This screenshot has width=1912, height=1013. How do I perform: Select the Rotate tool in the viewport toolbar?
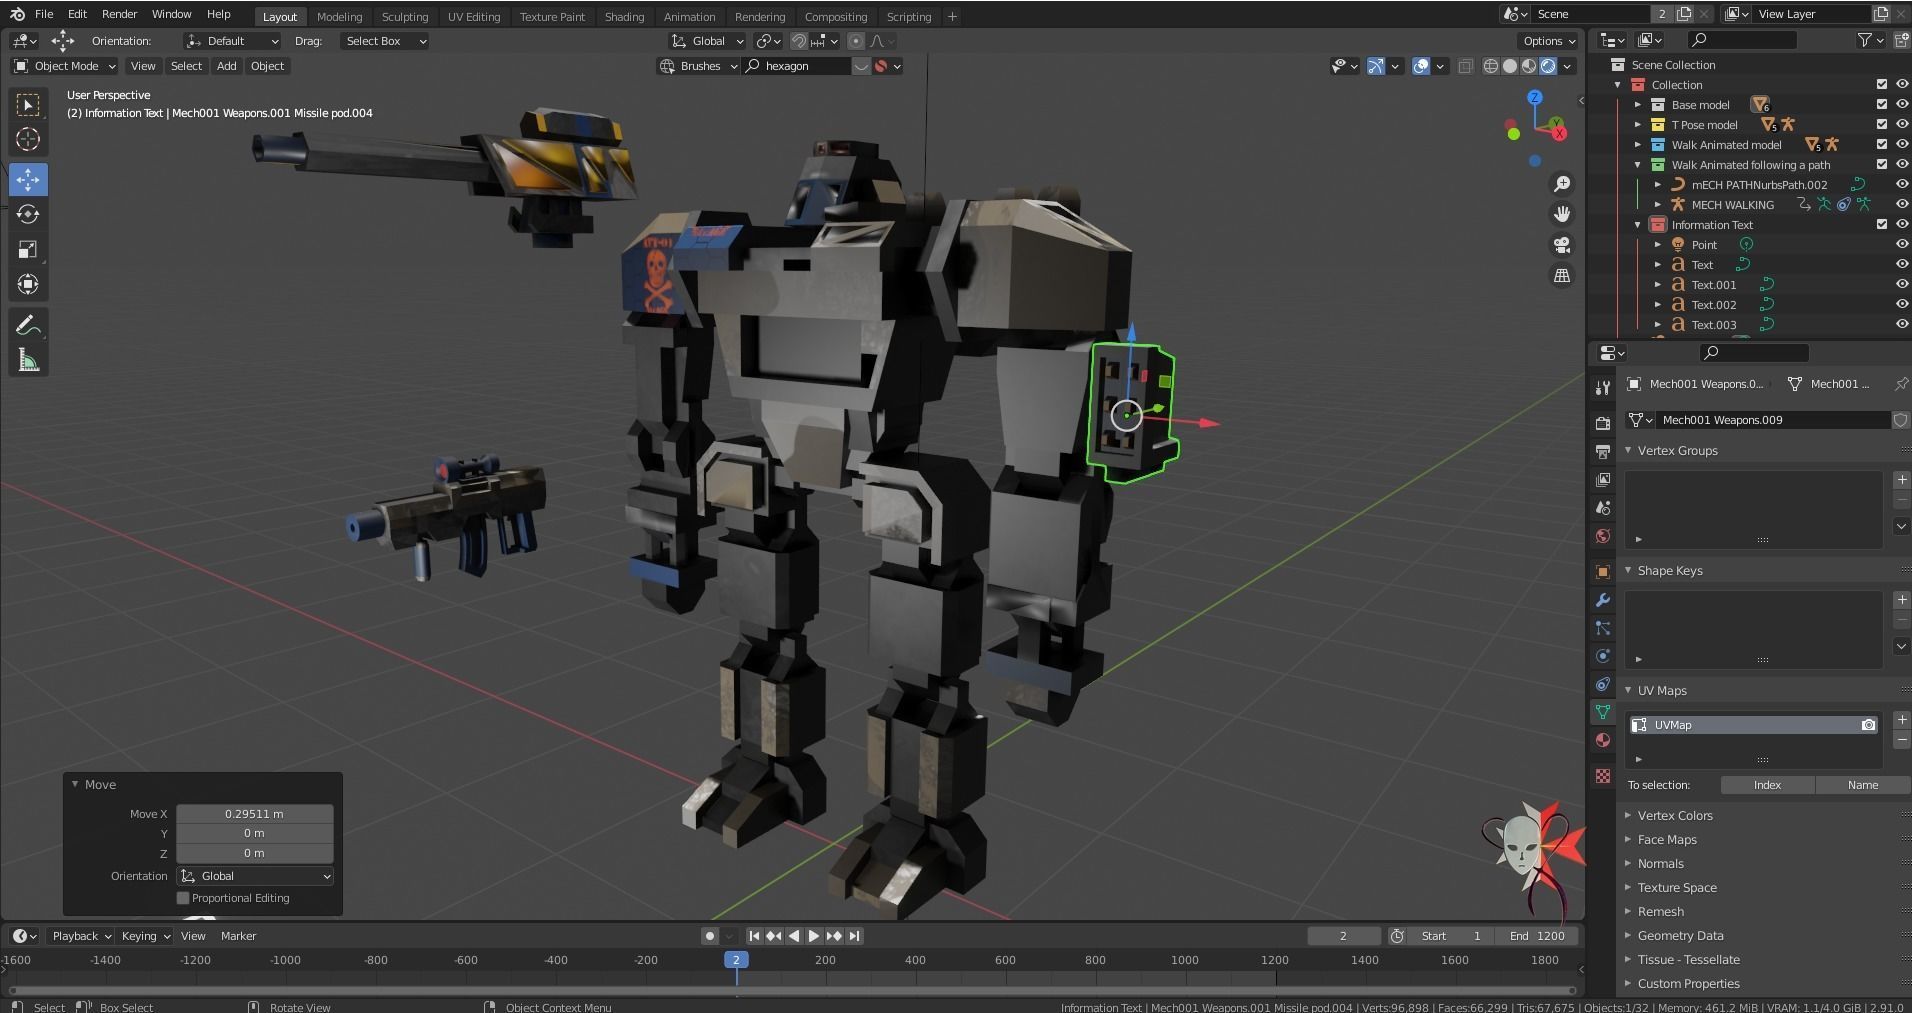(x=28, y=214)
